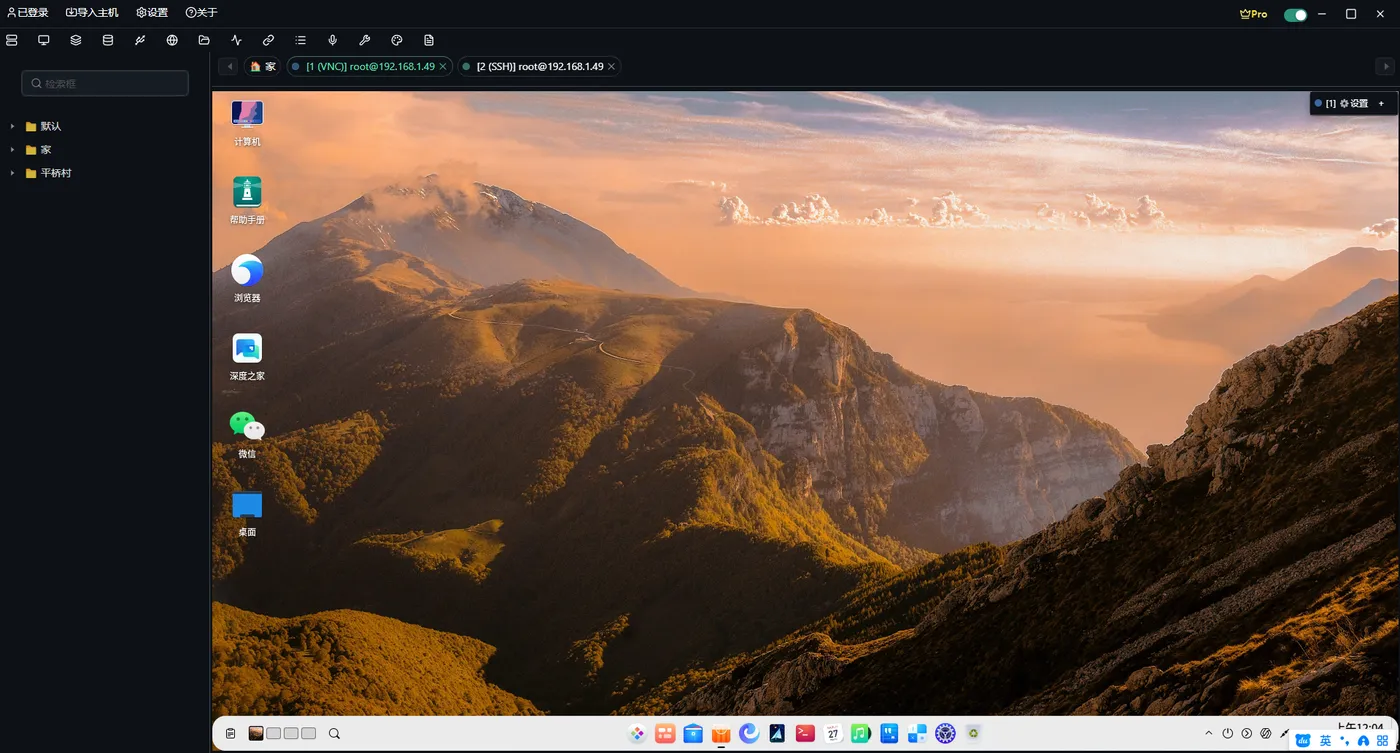Open the color palette theme icon
The height and width of the screenshot is (753, 1400).
pyautogui.click(x=397, y=40)
